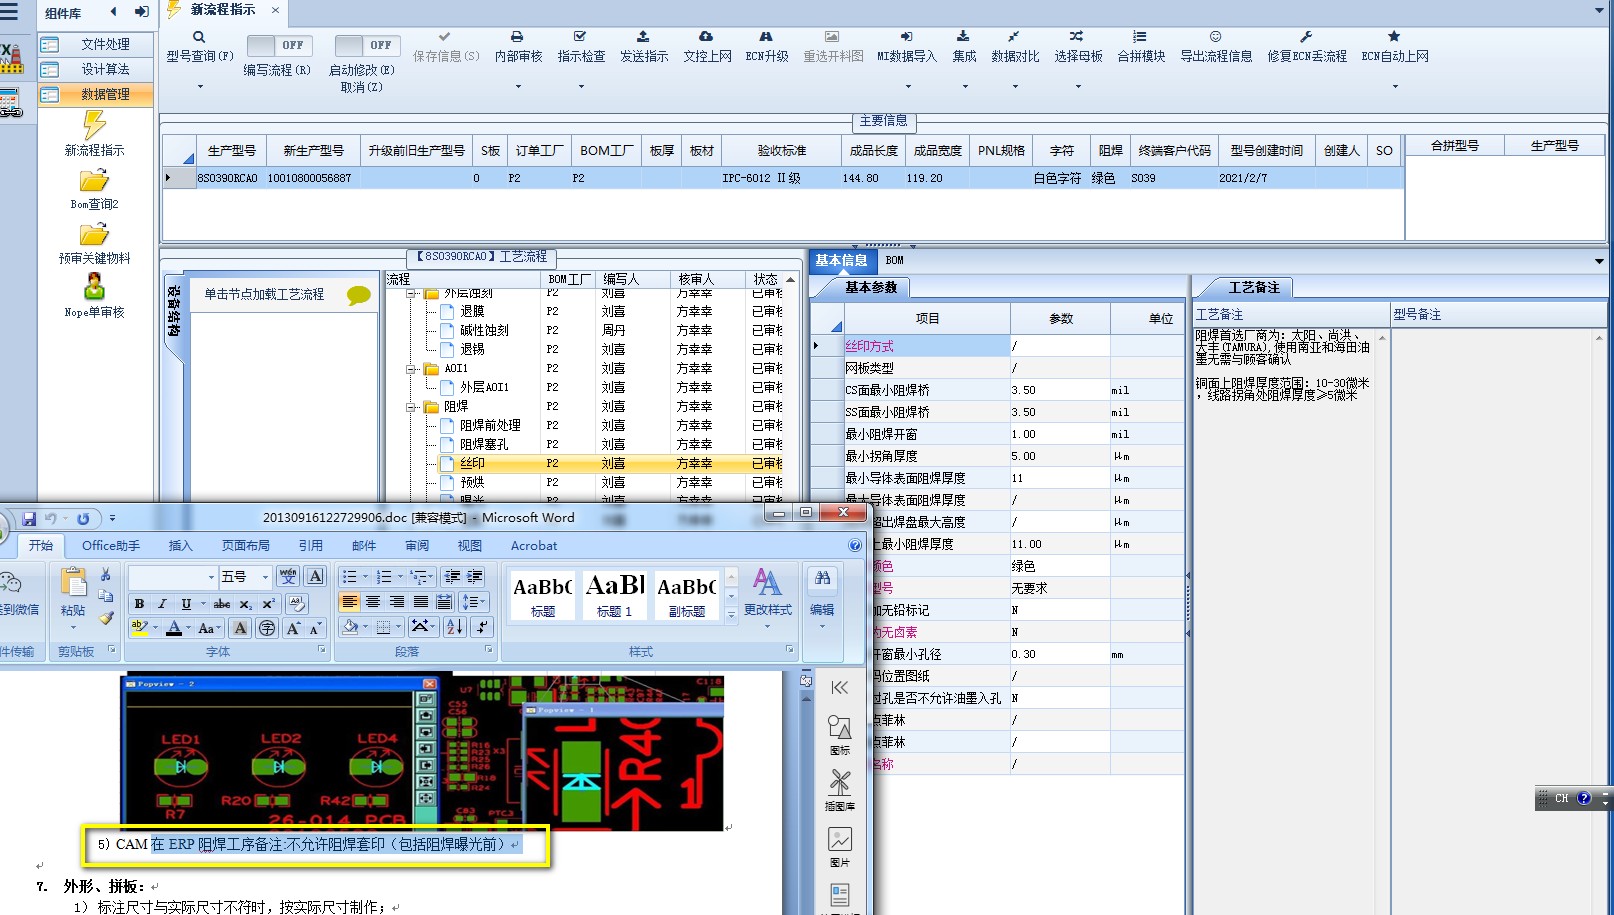Click the 发送指示 upload icon
Screen dimensions: 1614x915
coord(643,36)
